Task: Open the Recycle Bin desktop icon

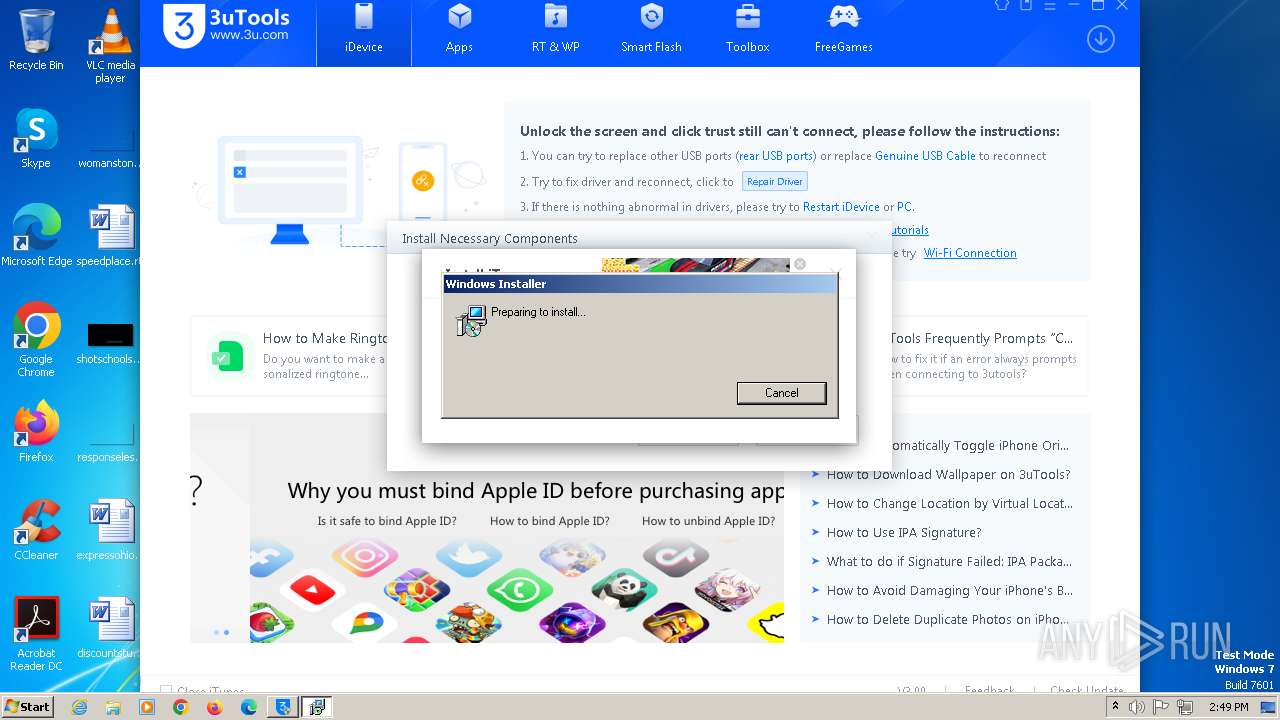Action: pos(36,40)
